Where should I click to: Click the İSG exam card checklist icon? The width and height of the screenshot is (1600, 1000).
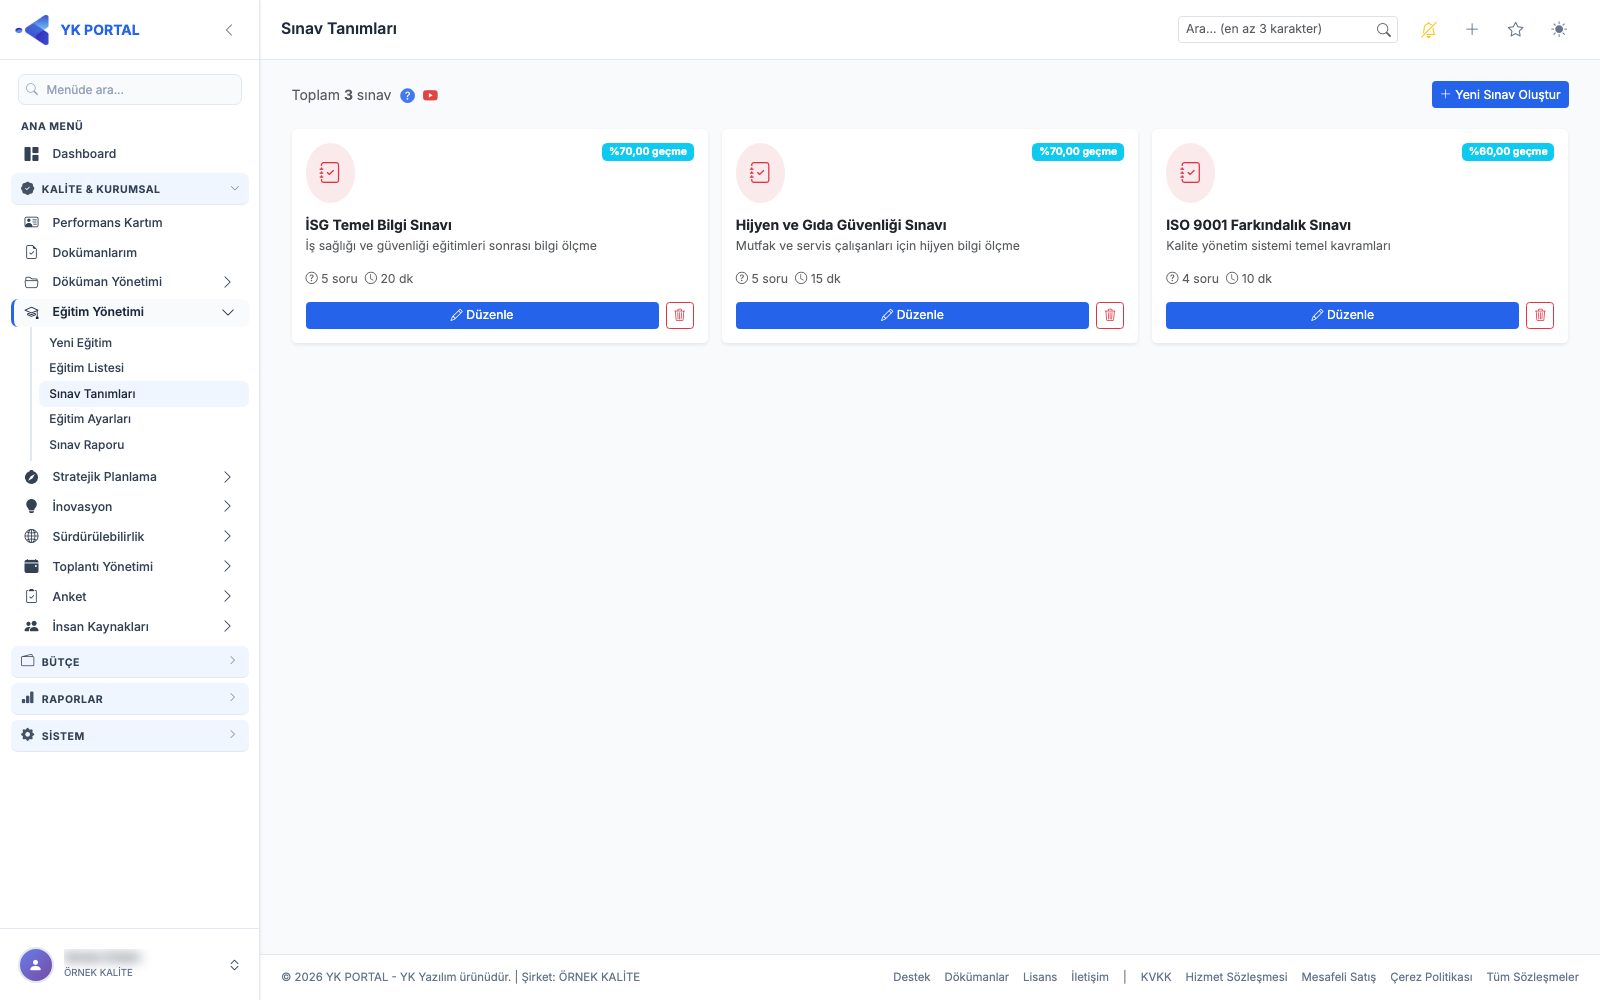tap(330, 173)
